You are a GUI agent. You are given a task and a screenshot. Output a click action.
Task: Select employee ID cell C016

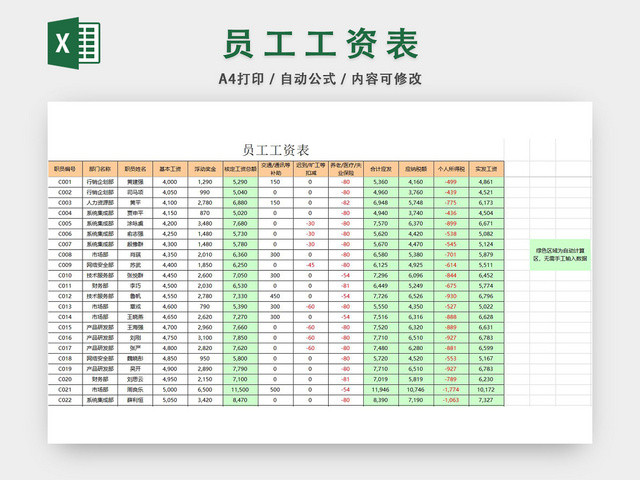(65, 338)
